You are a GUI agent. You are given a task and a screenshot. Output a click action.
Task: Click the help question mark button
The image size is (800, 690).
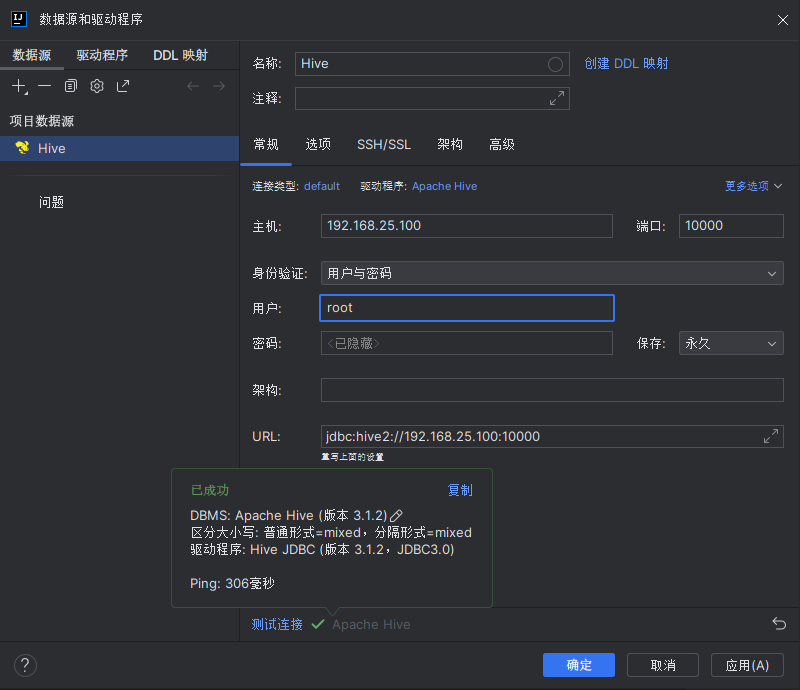pyautogui.click(x=26, y=665)
